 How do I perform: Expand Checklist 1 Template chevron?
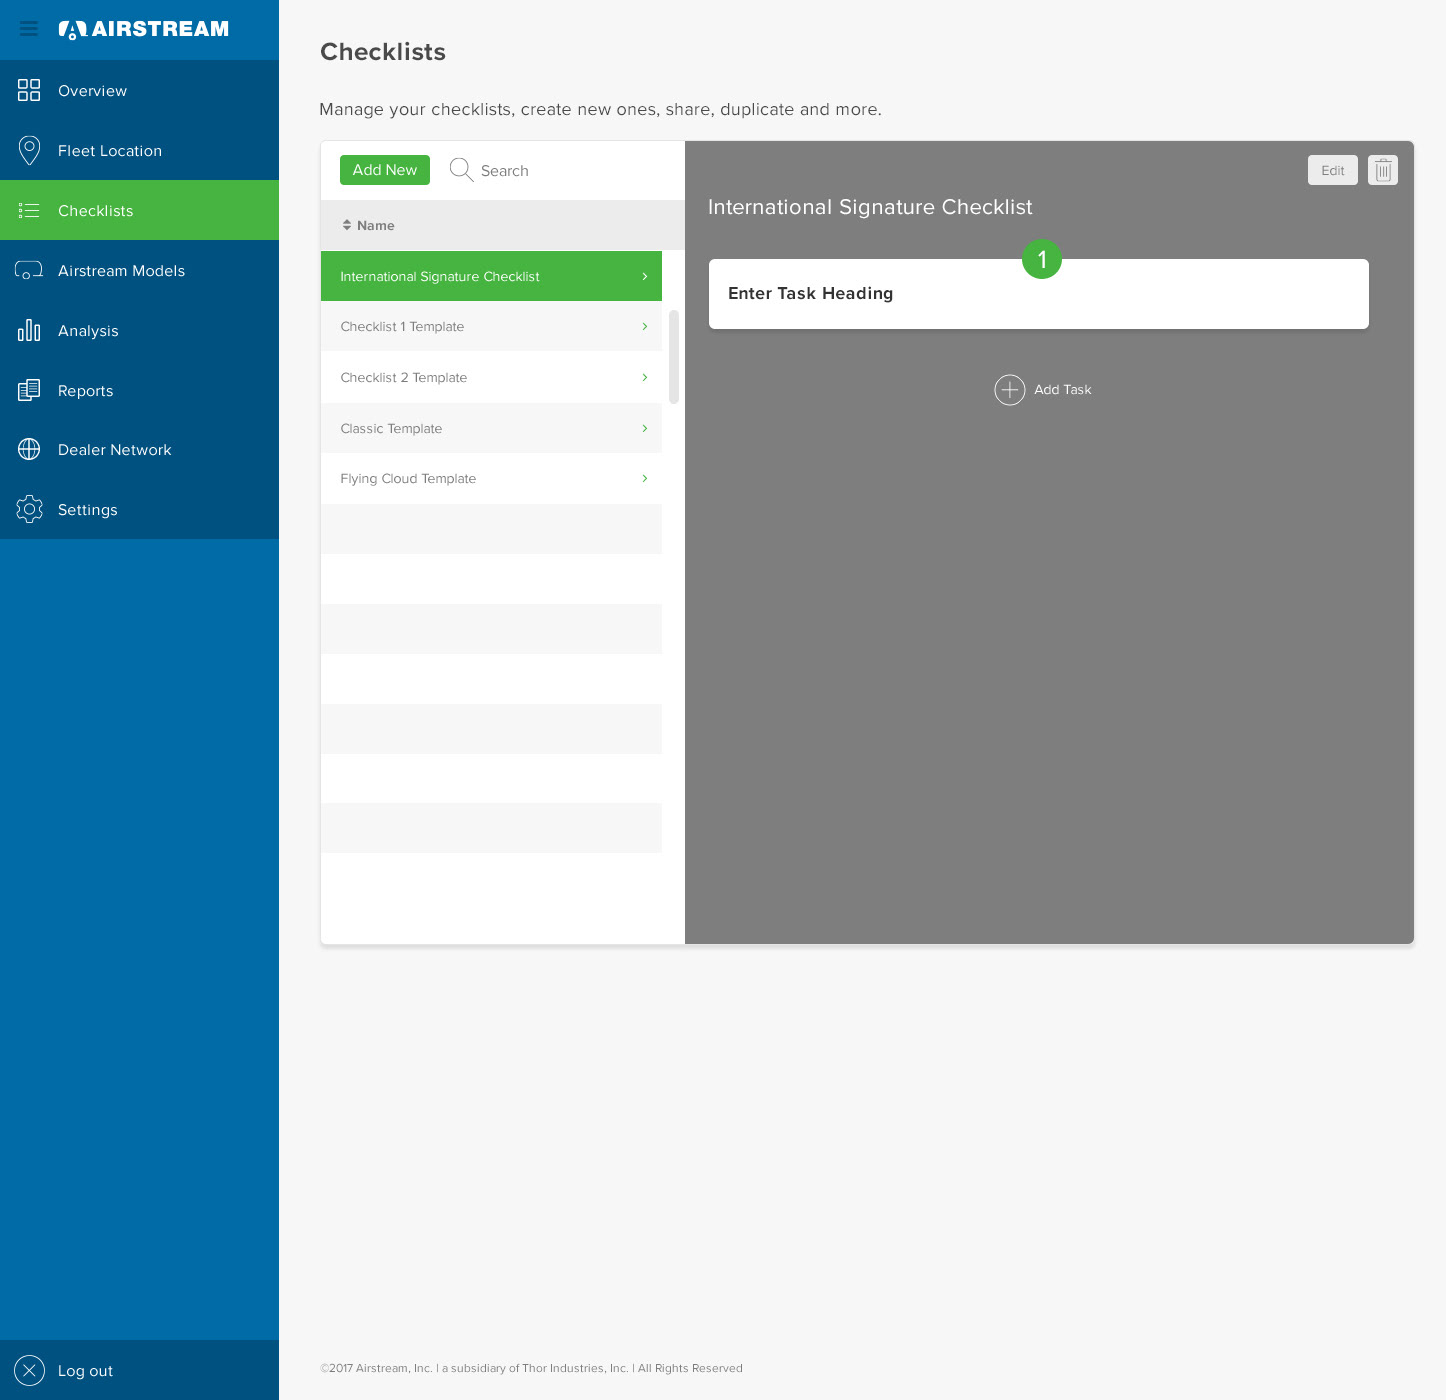[645, 326]
